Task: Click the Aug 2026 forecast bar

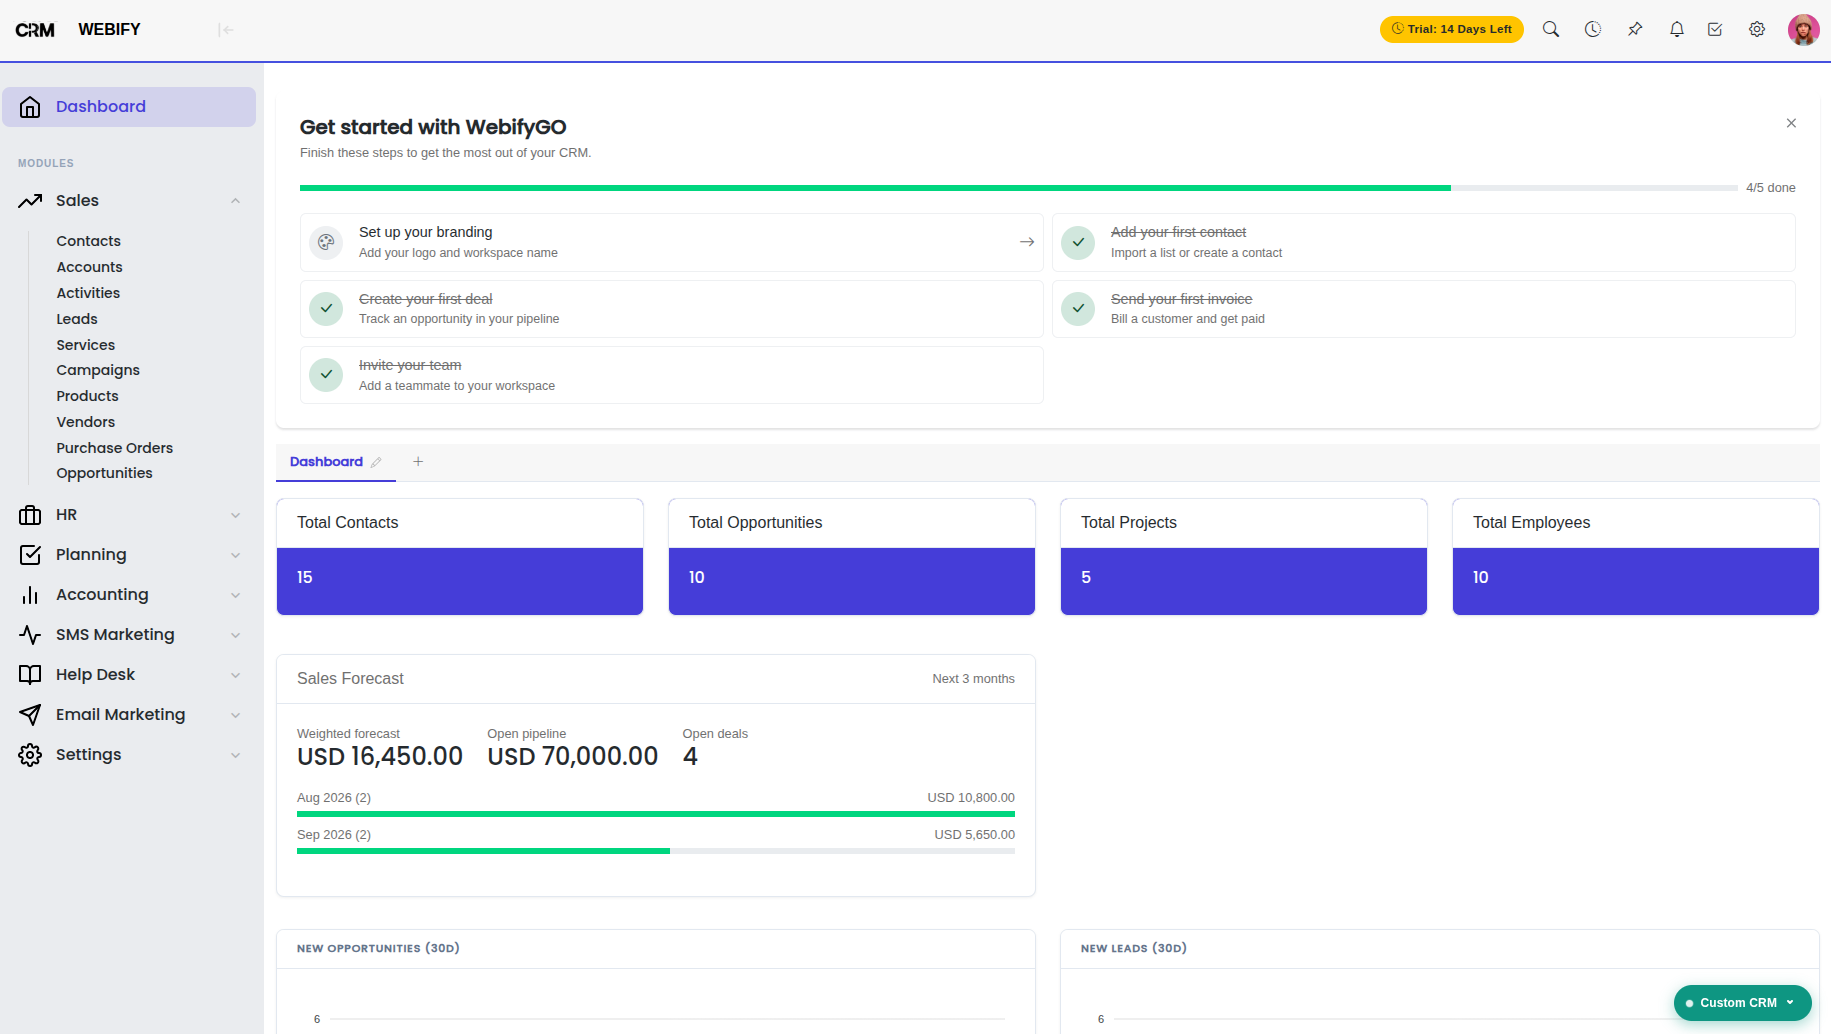Action: point(656,814)
